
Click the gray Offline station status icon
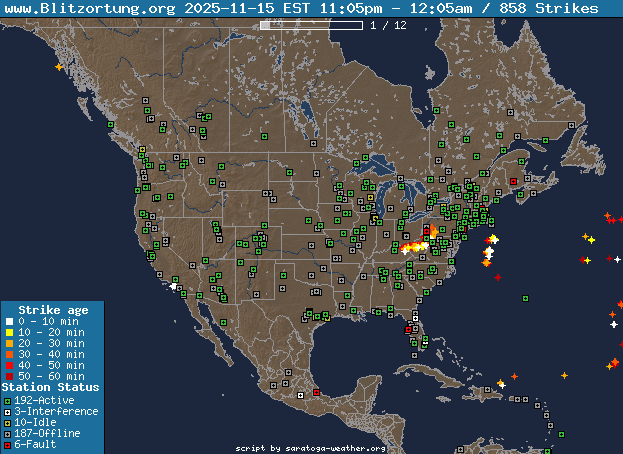pyautogui.click(x=7, y=433)
